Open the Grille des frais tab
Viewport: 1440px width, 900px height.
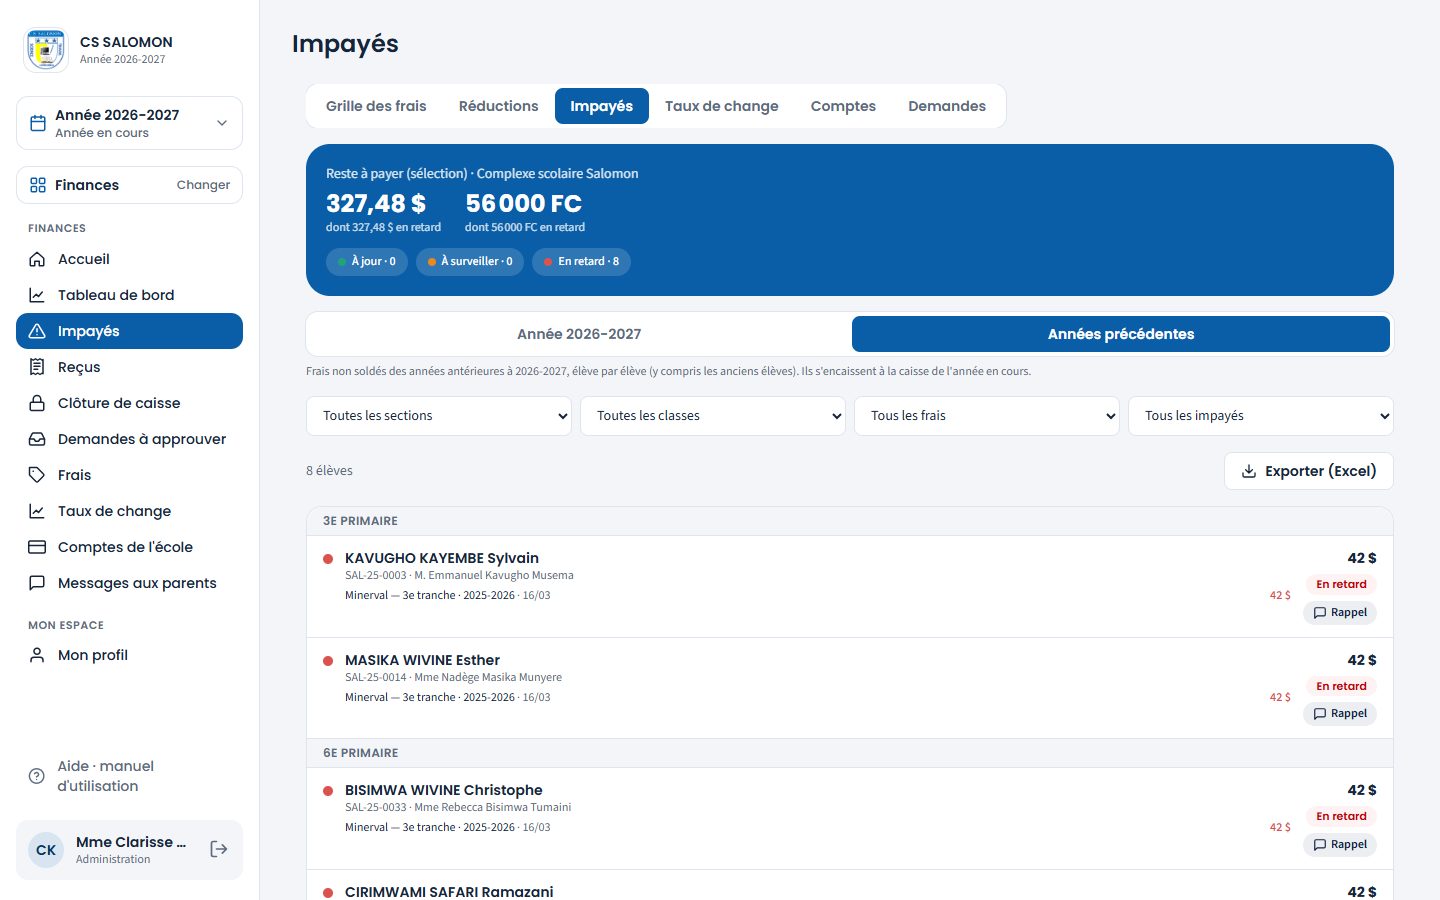(376, 106)
